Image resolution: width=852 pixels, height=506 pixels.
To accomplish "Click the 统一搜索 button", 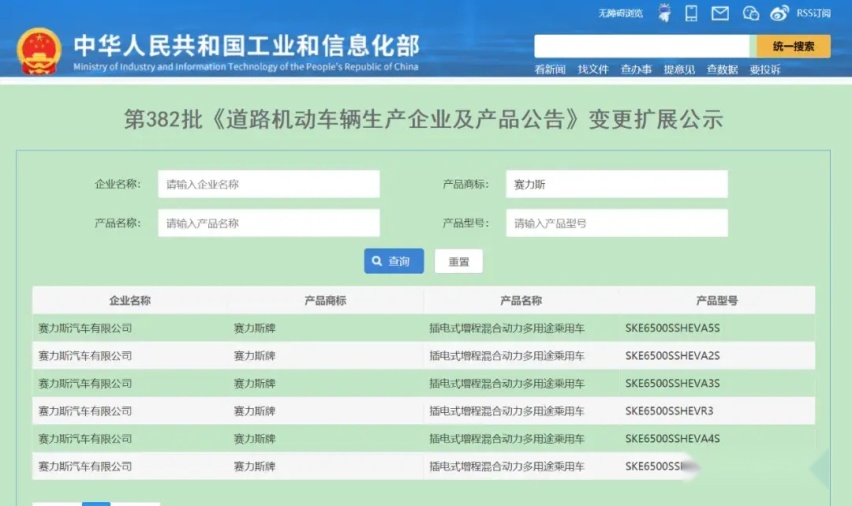I will click(793, 46).
